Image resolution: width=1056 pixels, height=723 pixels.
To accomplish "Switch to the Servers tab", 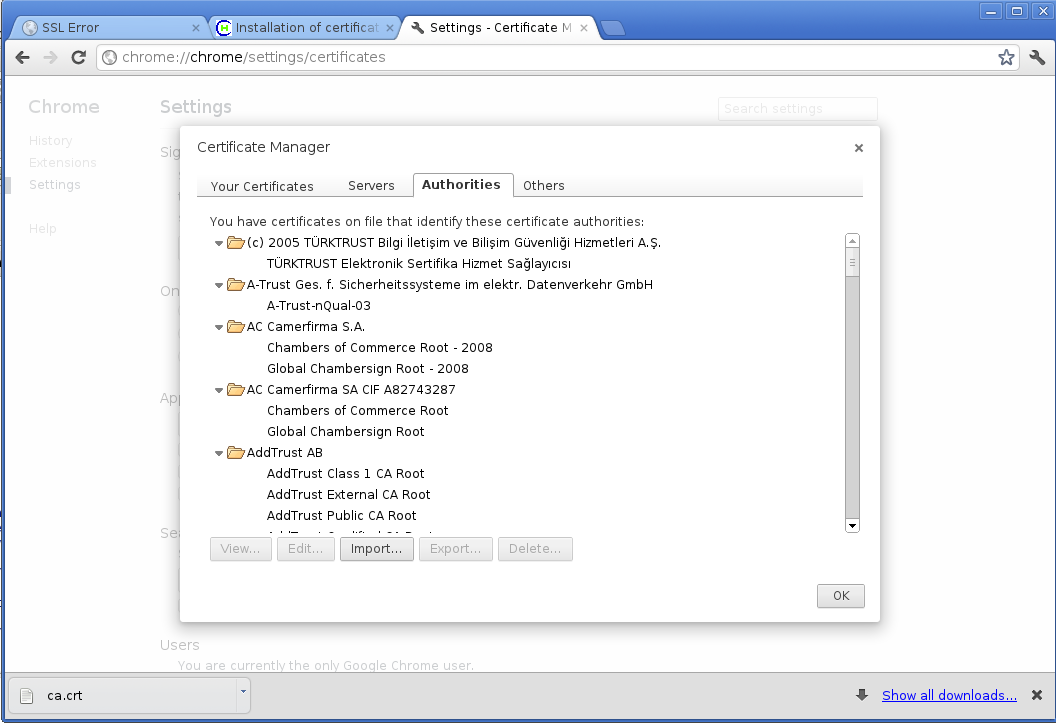I will point(371,186).
